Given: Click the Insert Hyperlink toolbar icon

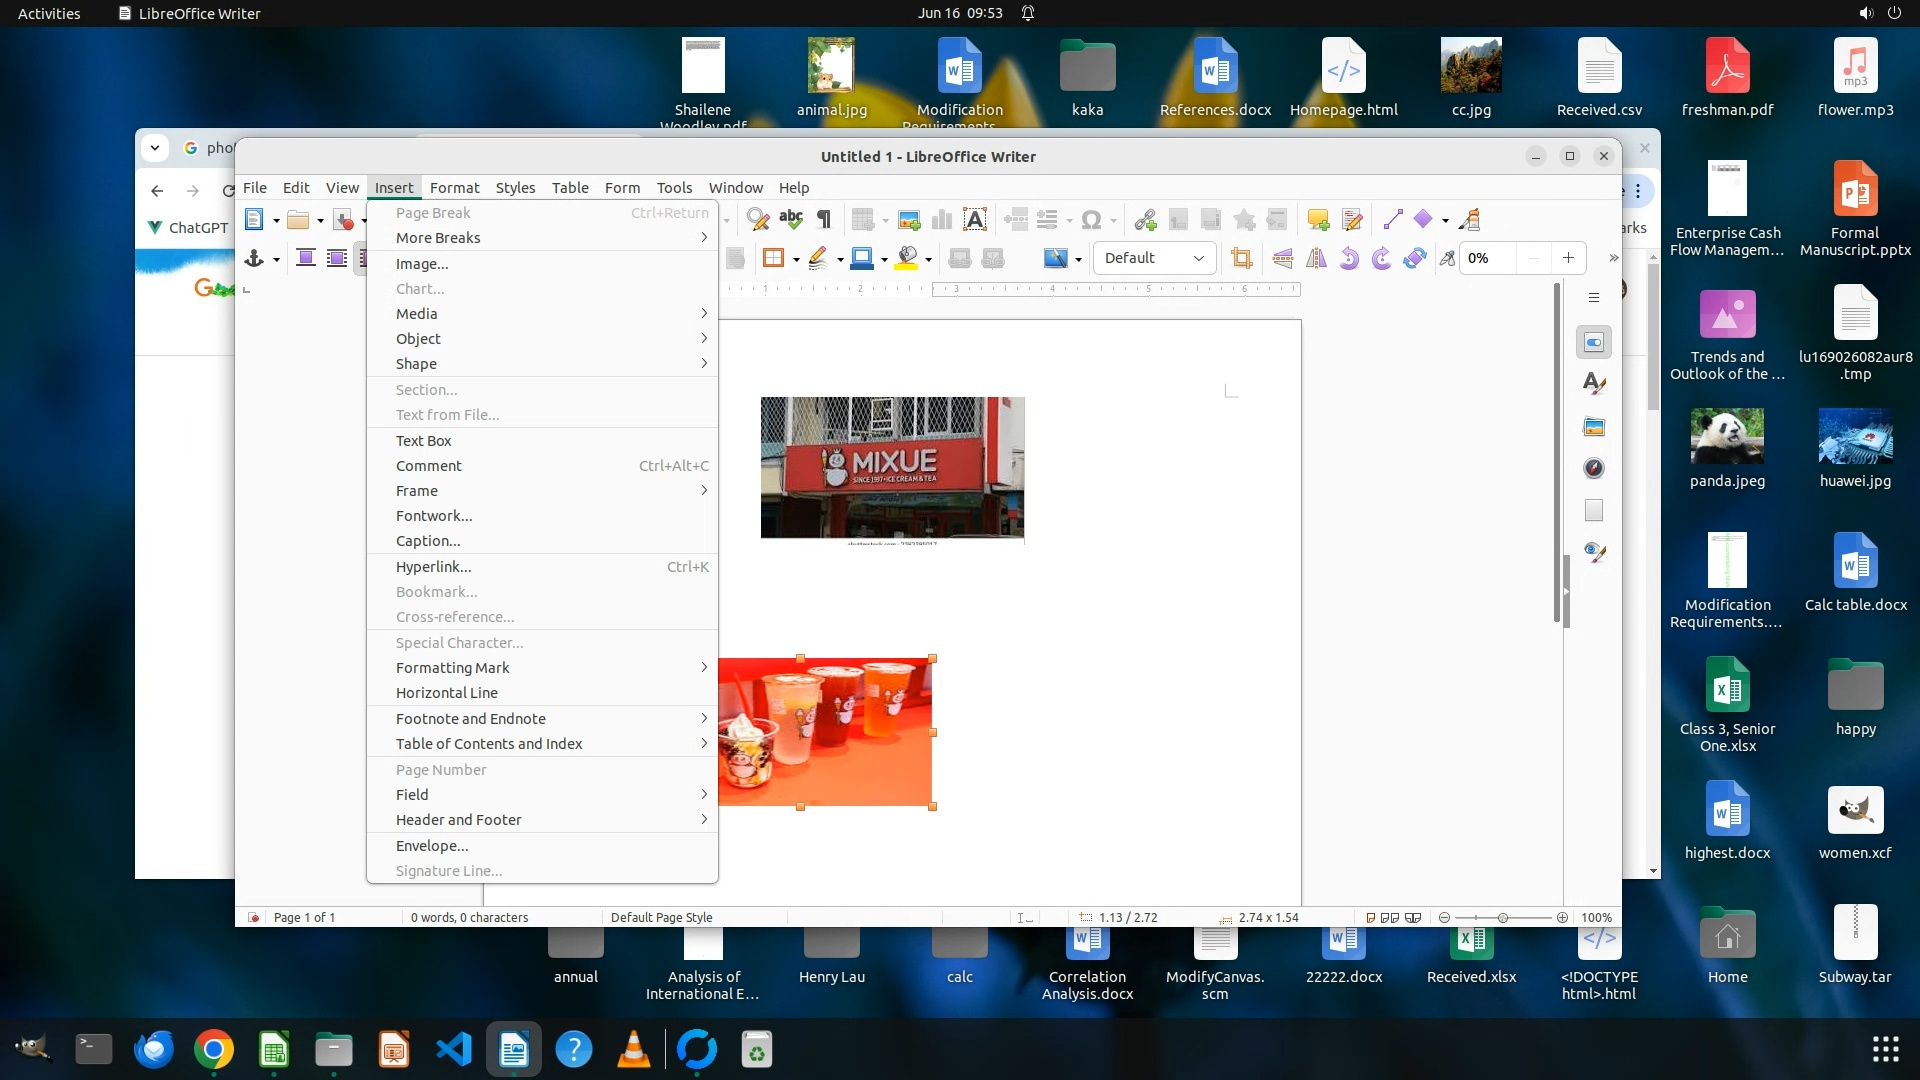Looking at the screenshot, I should (x=1146, y=220).
